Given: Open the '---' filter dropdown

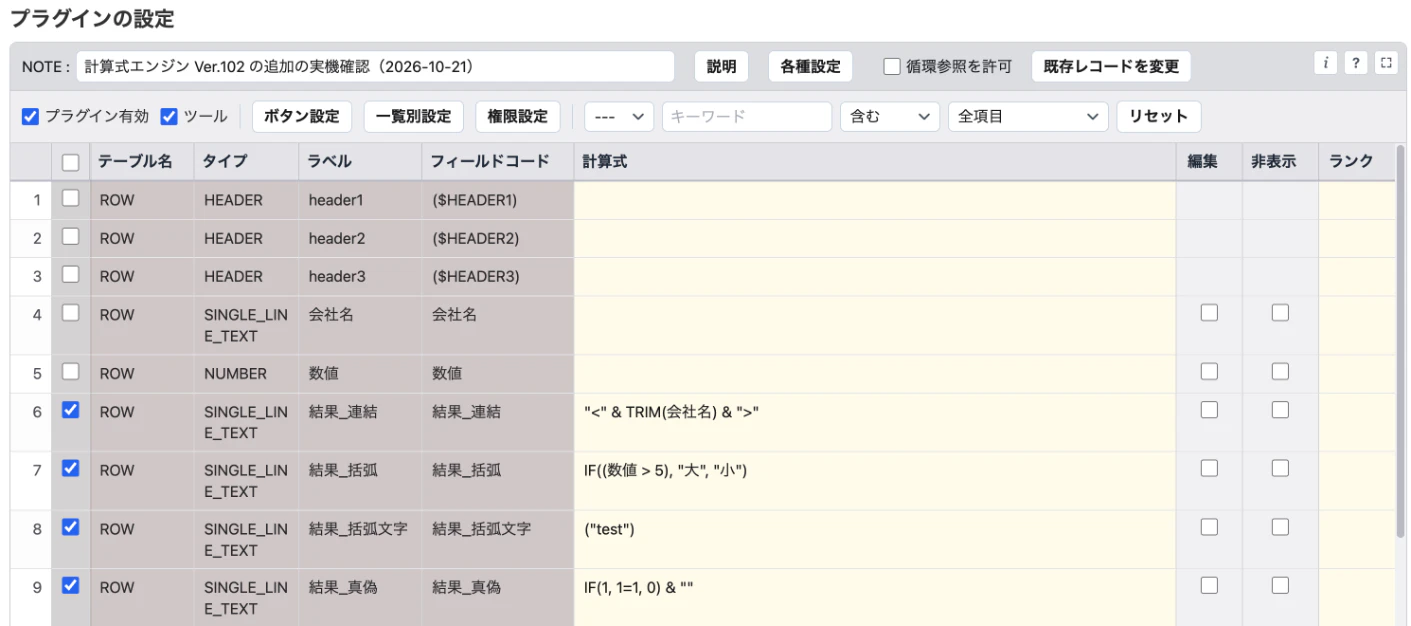Looking at the screenshot, I should tap(619, 117).
